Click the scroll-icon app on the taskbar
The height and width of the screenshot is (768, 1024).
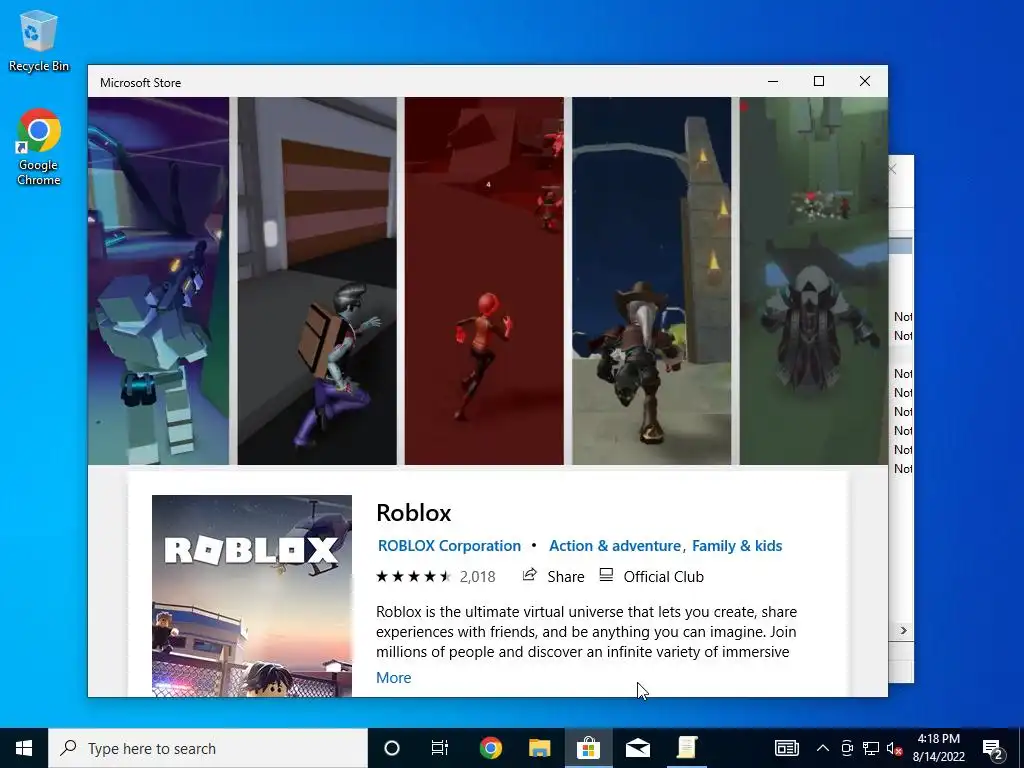tap(686, 748)
